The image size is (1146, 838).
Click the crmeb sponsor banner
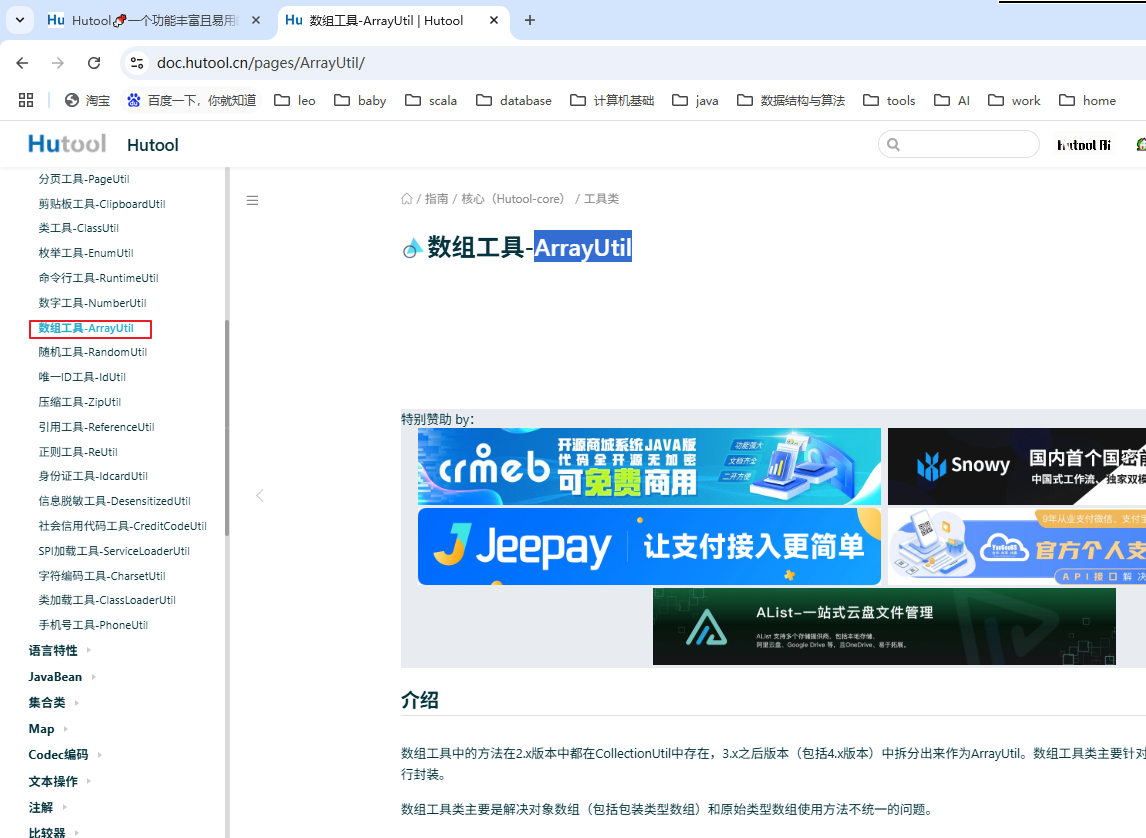coord(649,466)
